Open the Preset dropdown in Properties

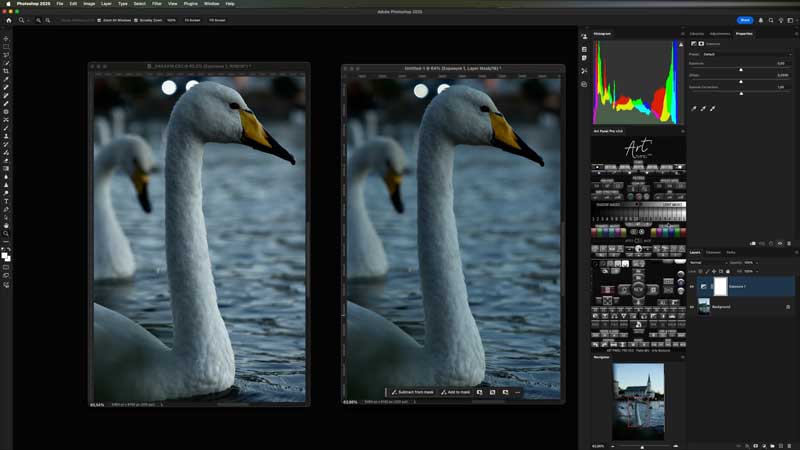click(x=740, y=54)
